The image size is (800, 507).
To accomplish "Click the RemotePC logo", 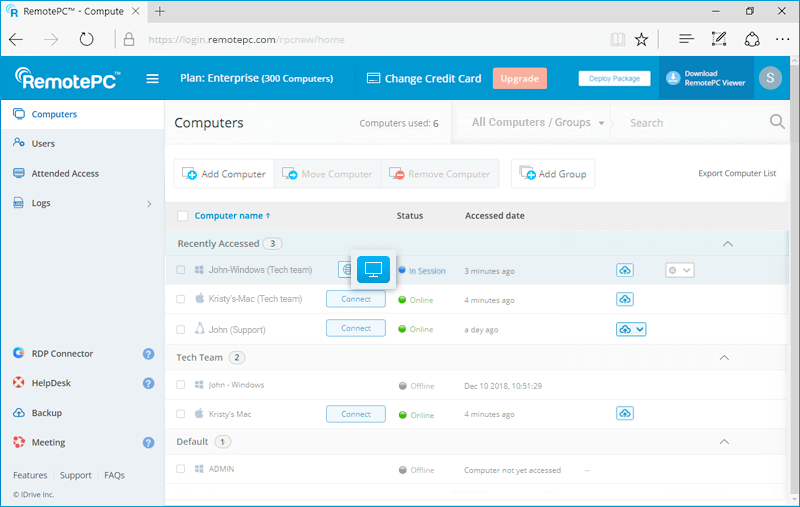I will click(x=67, y=79).
